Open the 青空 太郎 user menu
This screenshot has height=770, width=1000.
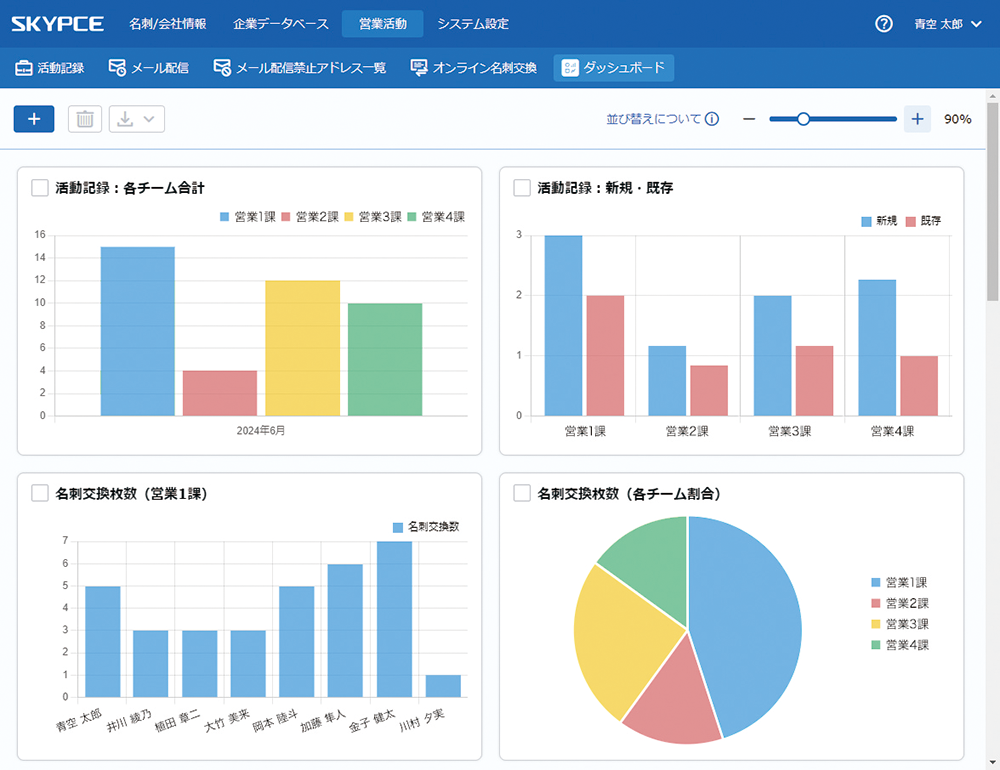click(948, 24)
